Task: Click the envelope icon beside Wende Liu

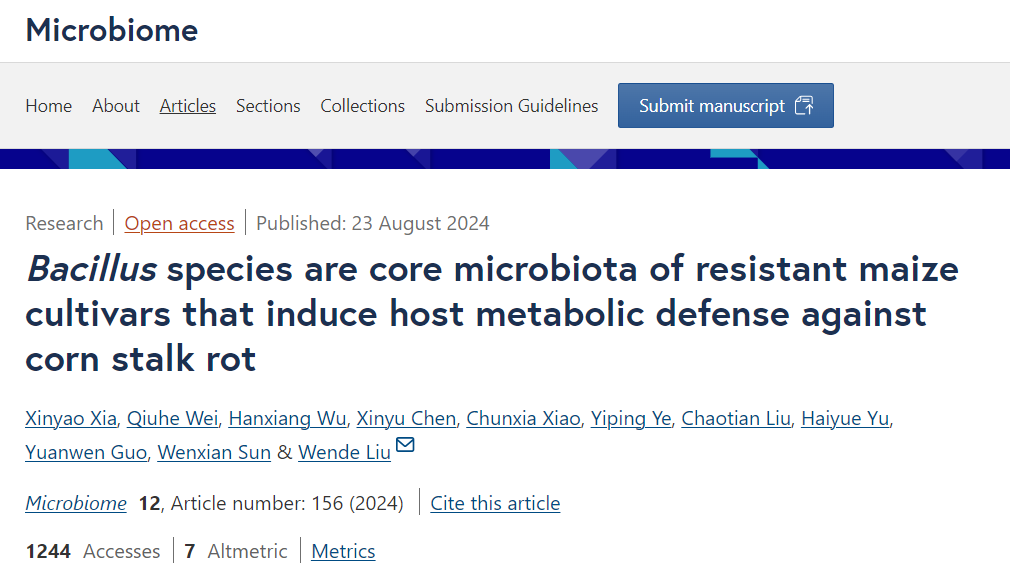Action: click(x=405, y=444)
